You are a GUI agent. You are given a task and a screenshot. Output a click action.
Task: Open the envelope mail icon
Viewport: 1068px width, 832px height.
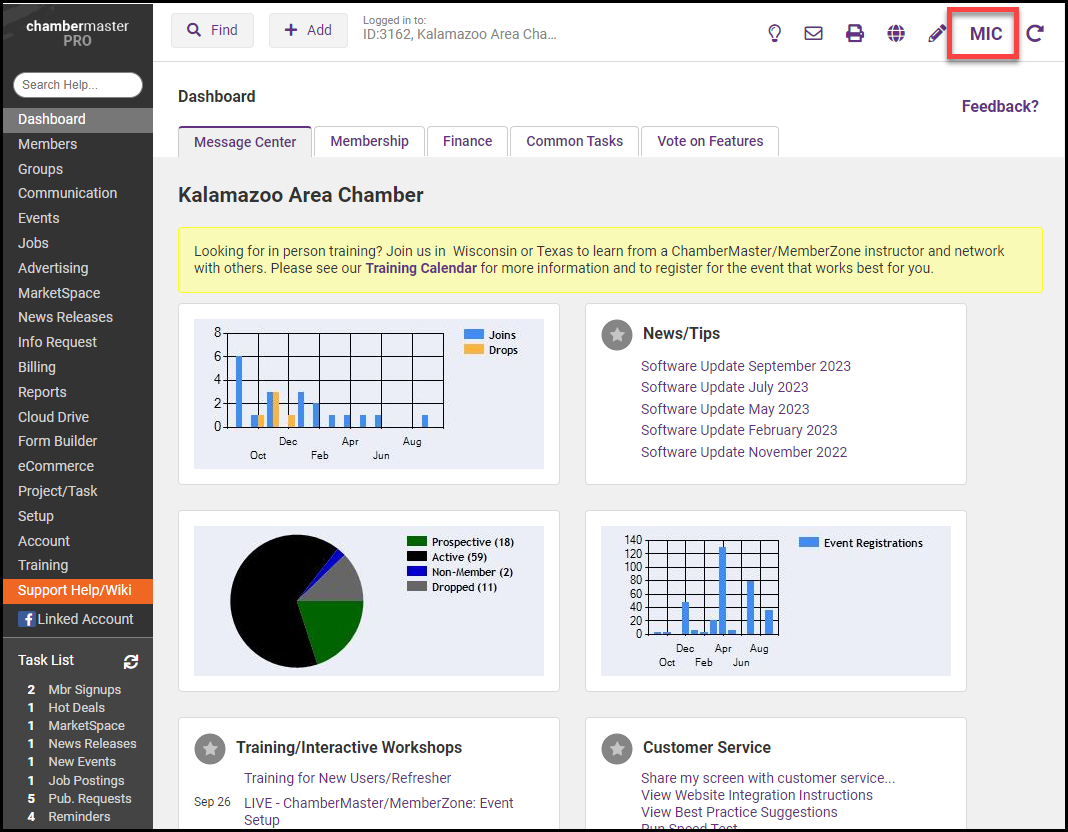(x=813, y=33)
